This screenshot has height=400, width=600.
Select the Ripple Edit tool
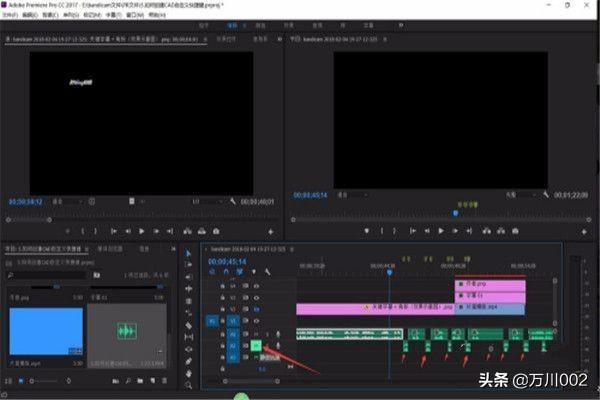(189, 277)
